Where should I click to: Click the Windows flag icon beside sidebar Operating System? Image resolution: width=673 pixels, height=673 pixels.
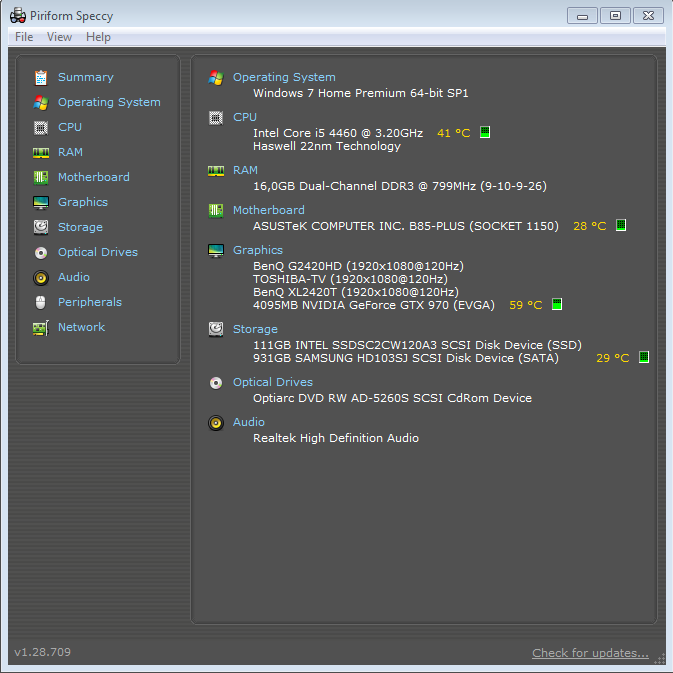pos(41,103)
